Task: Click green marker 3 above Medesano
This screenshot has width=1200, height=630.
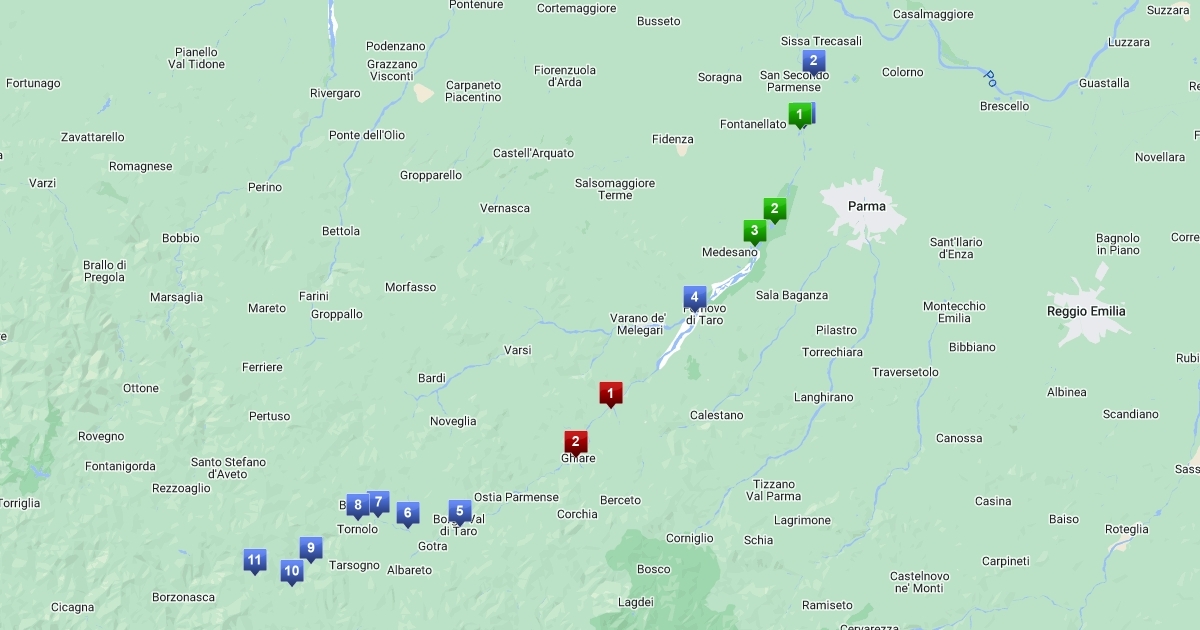Action: pos(754,231)
